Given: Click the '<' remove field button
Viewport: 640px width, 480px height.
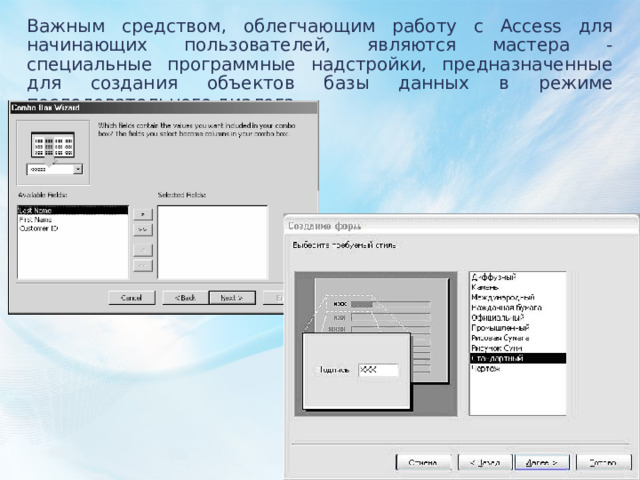Looking at the screenshot, I should 143,250.
